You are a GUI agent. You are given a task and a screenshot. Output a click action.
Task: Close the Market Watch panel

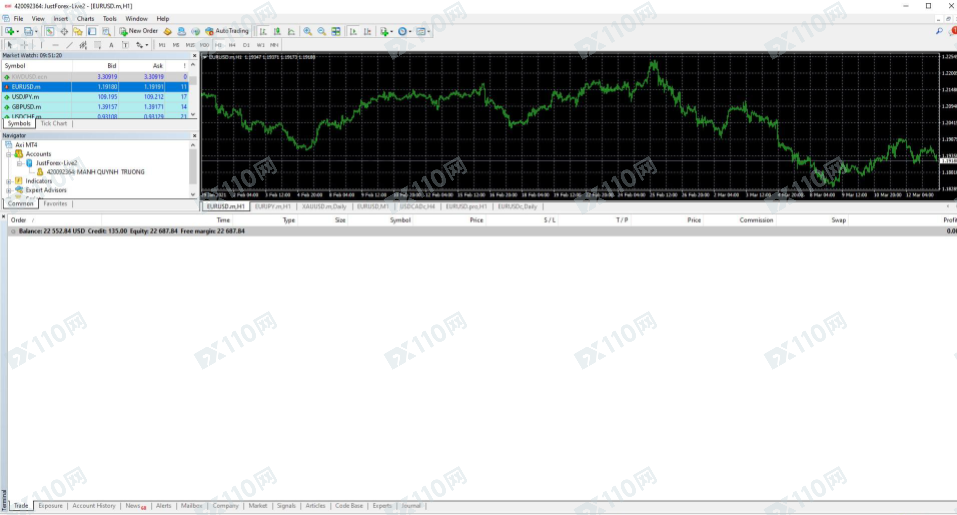tap(193, 55)
